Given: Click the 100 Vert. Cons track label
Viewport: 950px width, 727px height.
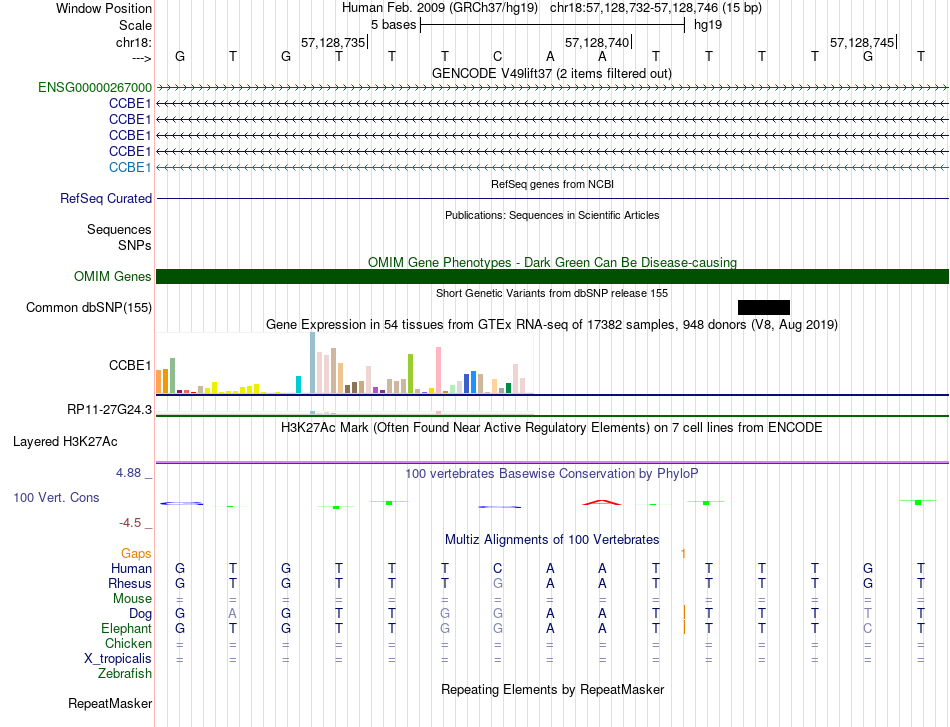Looking at the screenshot, I should (56, 497).
